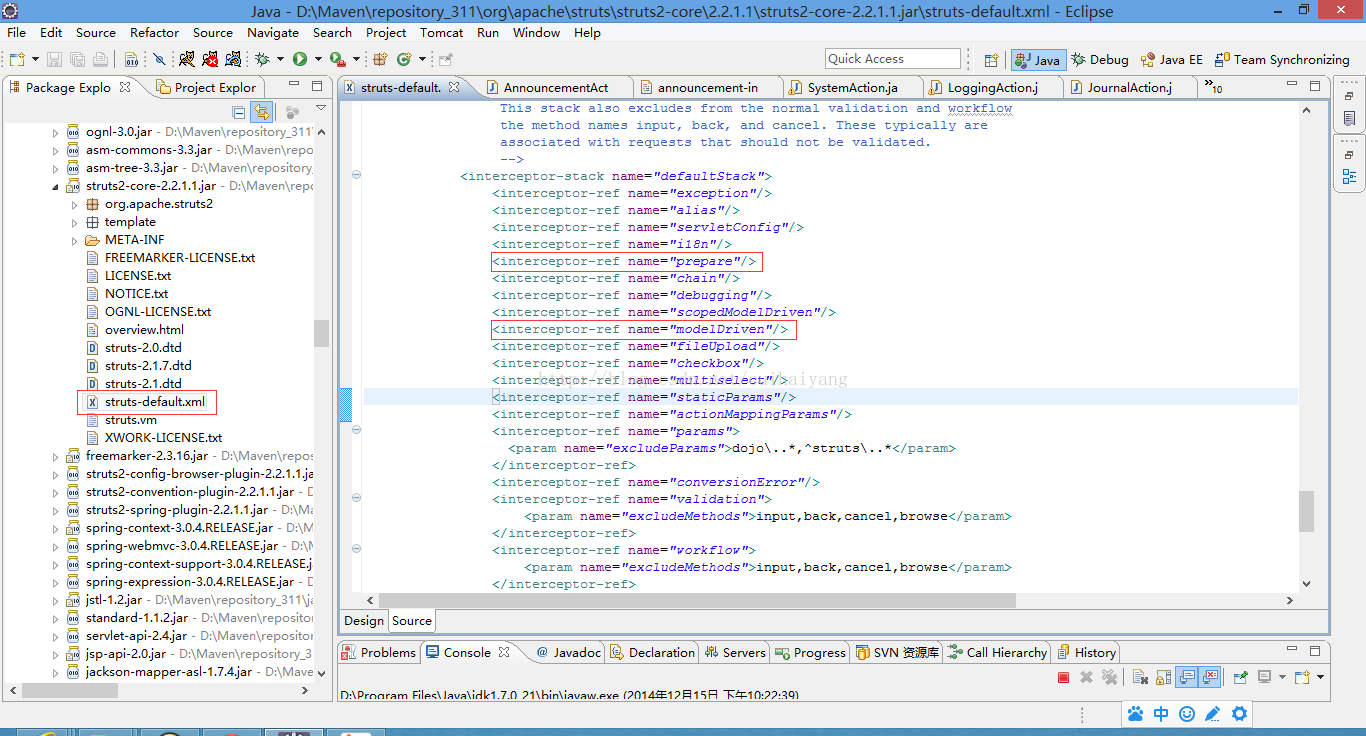Open New Java Class dropdown arrow
1366x736 pixels.
[422, 59]
